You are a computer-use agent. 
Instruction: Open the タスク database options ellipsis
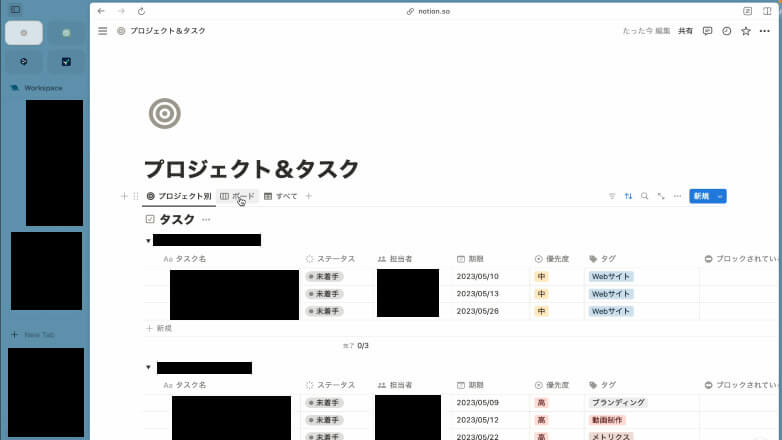pos(206,220)
